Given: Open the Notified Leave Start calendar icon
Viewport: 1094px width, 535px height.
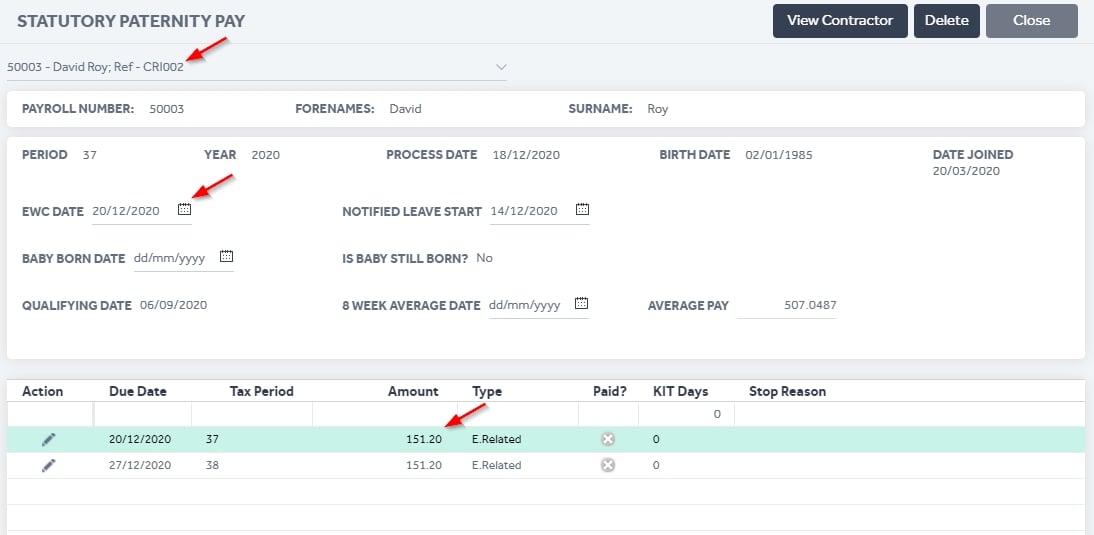Looking at the screenshot, I should point(583,209).
